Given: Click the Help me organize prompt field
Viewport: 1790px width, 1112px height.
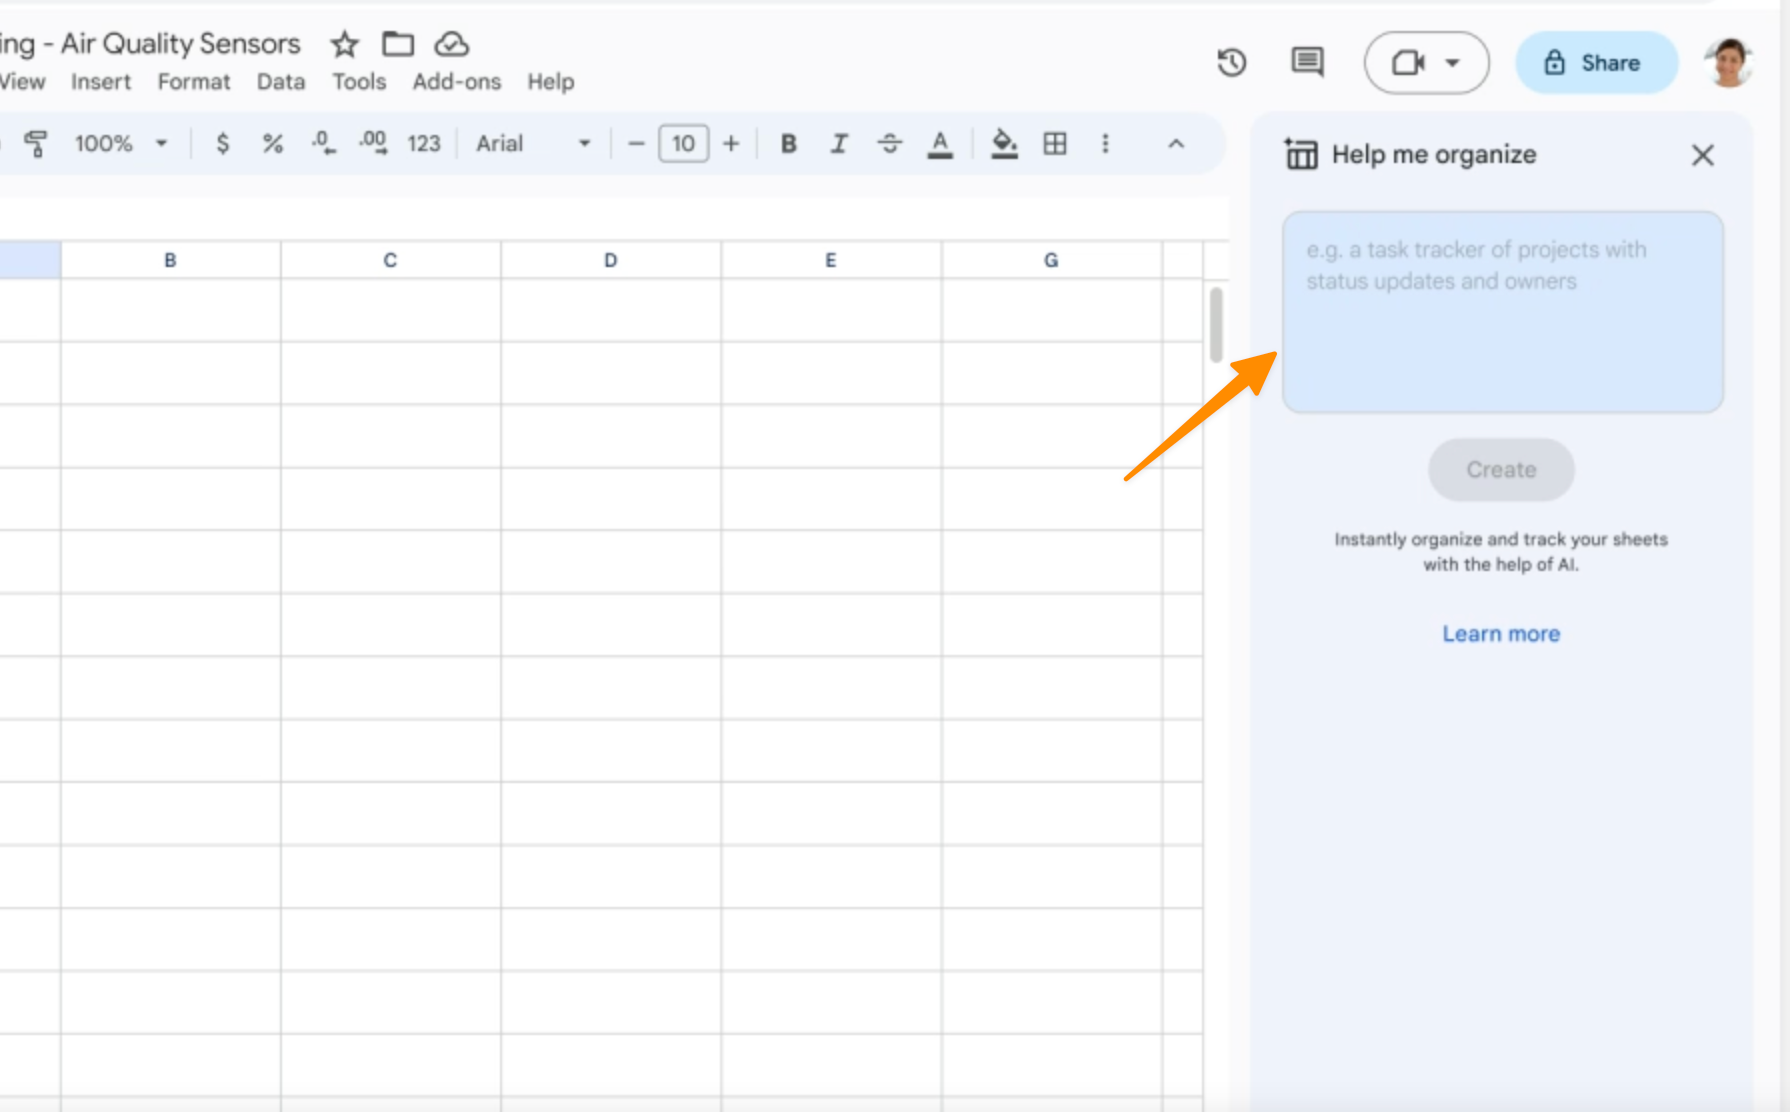Looking at the screenshot, I should click(x=1502, y=312).
